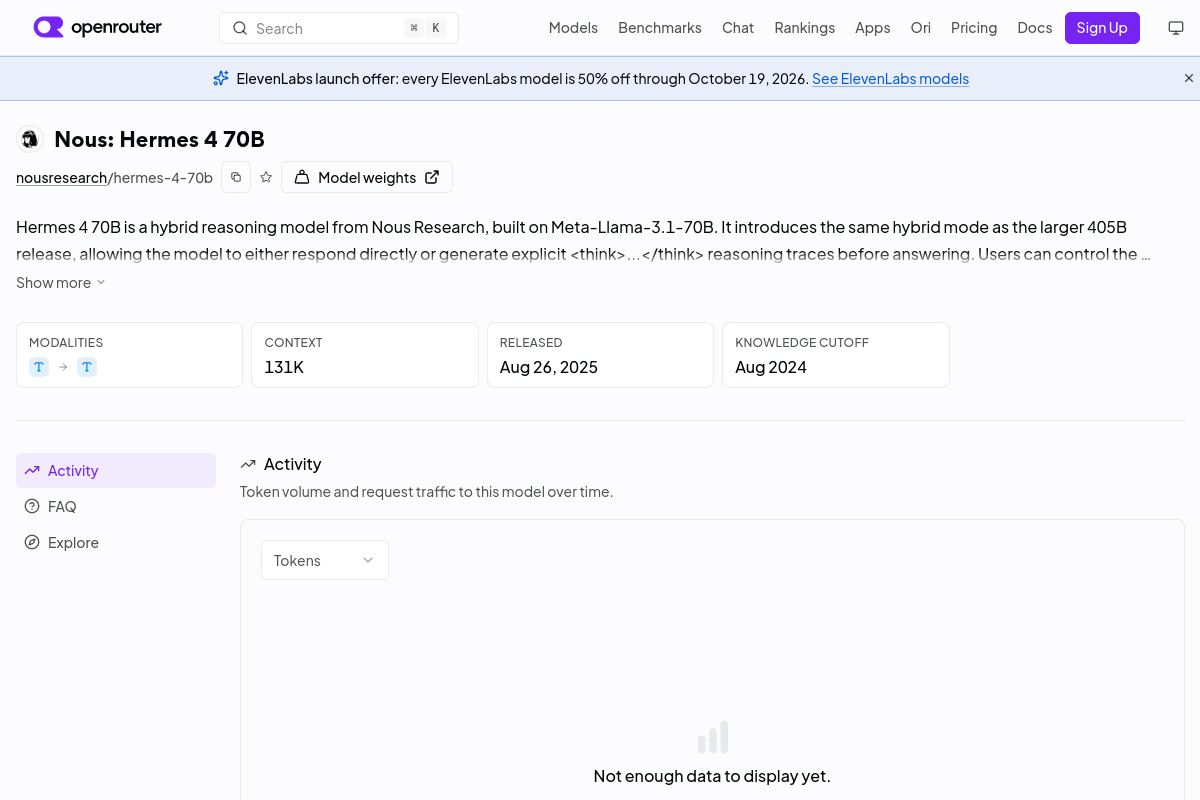Open the Models nav item

click(x=573, y=28)
